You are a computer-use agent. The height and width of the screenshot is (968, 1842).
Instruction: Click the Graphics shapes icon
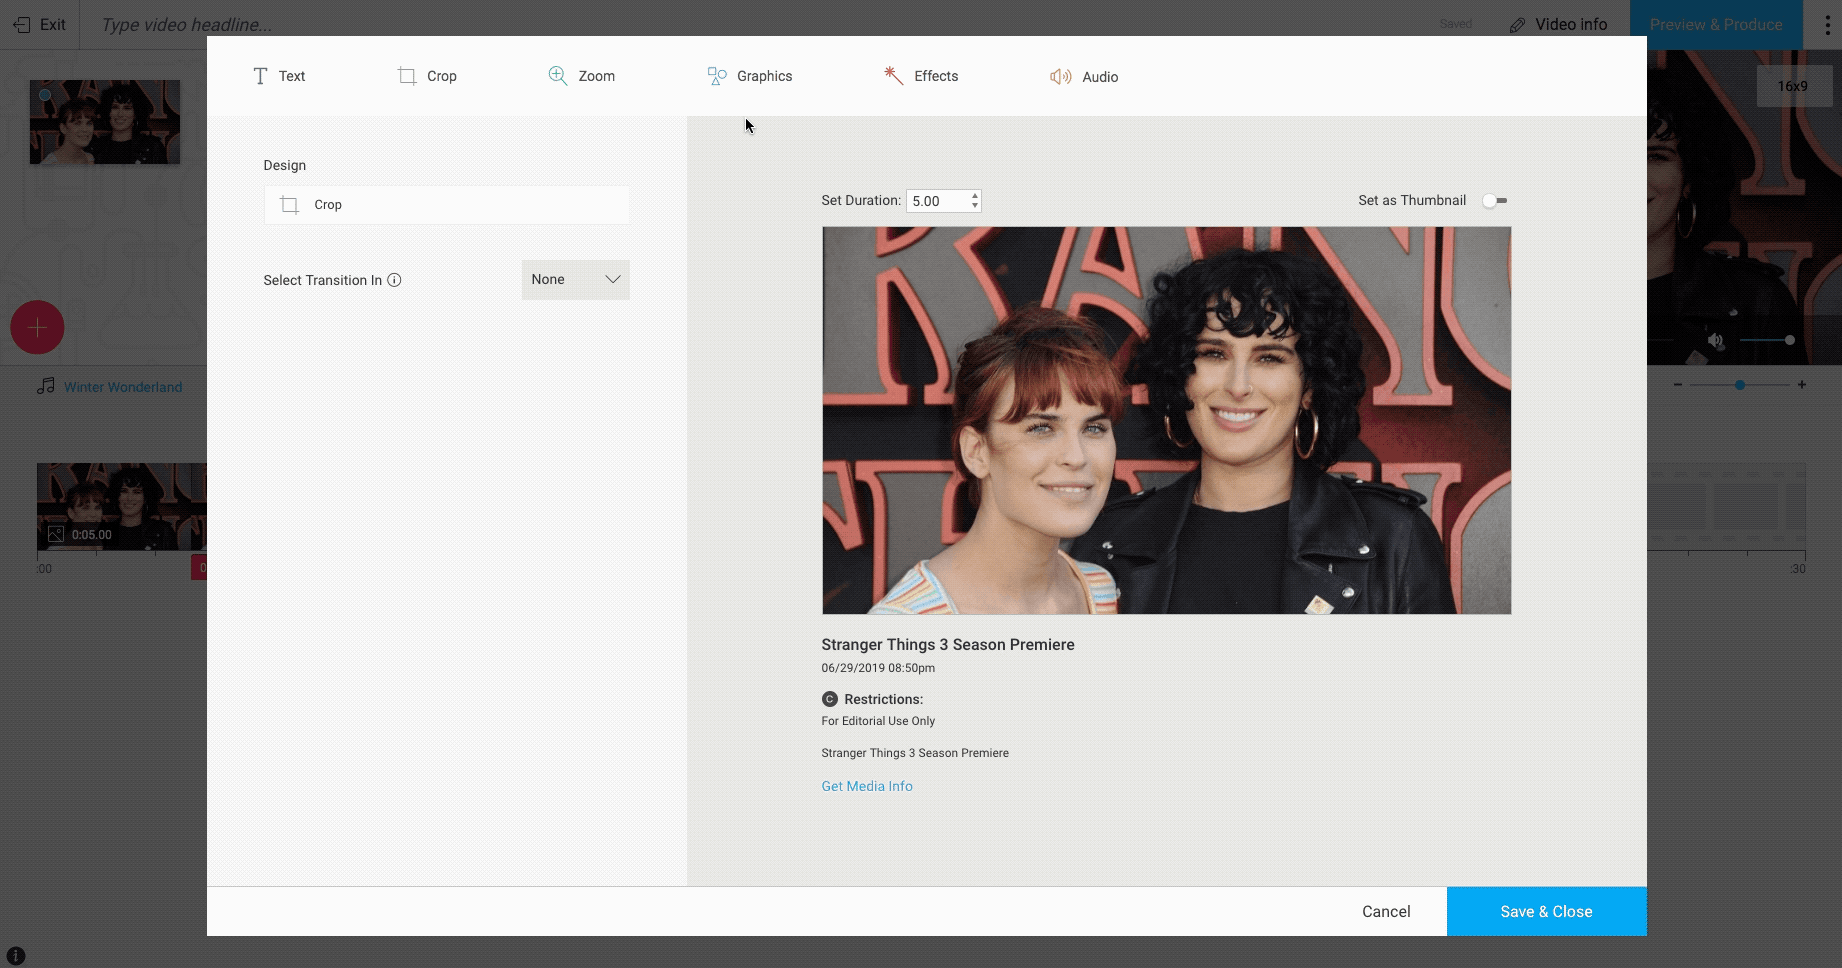717,76
